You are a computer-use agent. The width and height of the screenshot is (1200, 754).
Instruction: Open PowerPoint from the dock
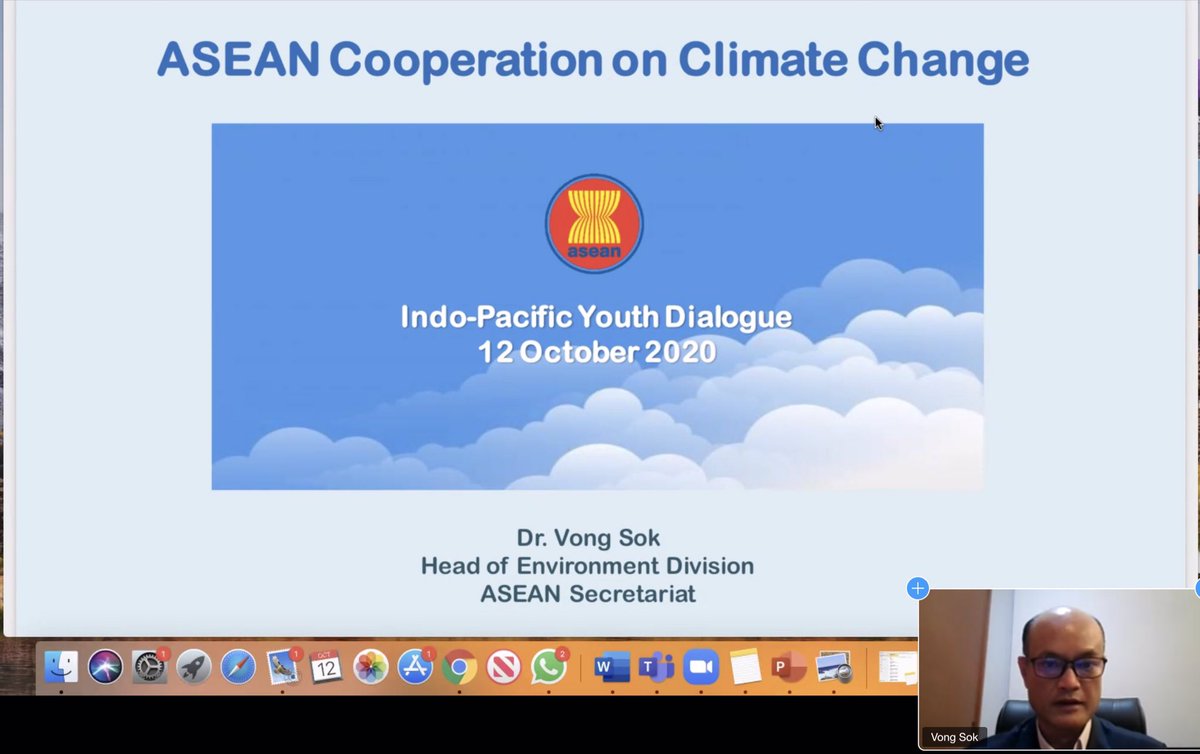point(789,666)
